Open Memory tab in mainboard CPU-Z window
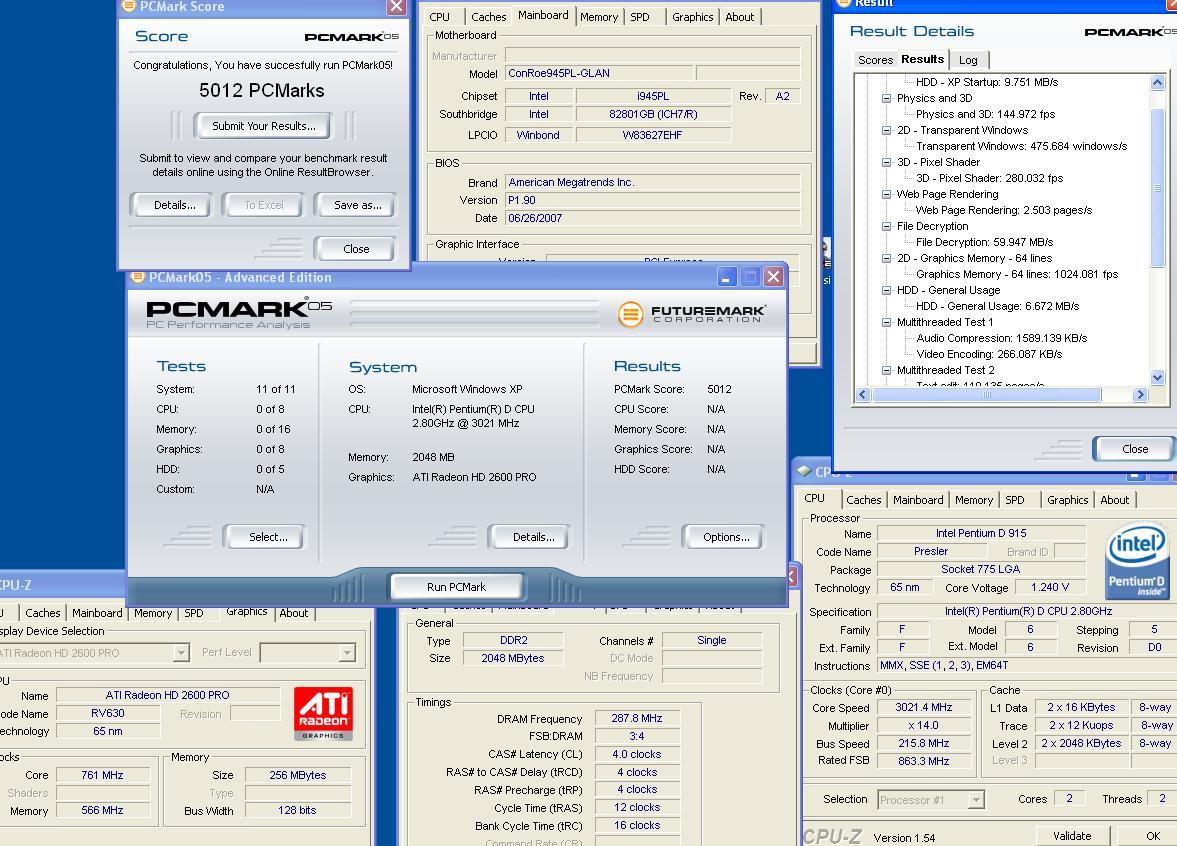This screenshot has width=1177, height=846. 599,17
